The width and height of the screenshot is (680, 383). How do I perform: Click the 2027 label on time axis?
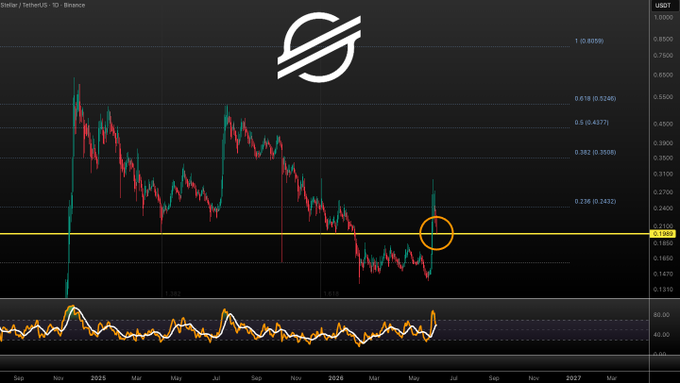573,378
